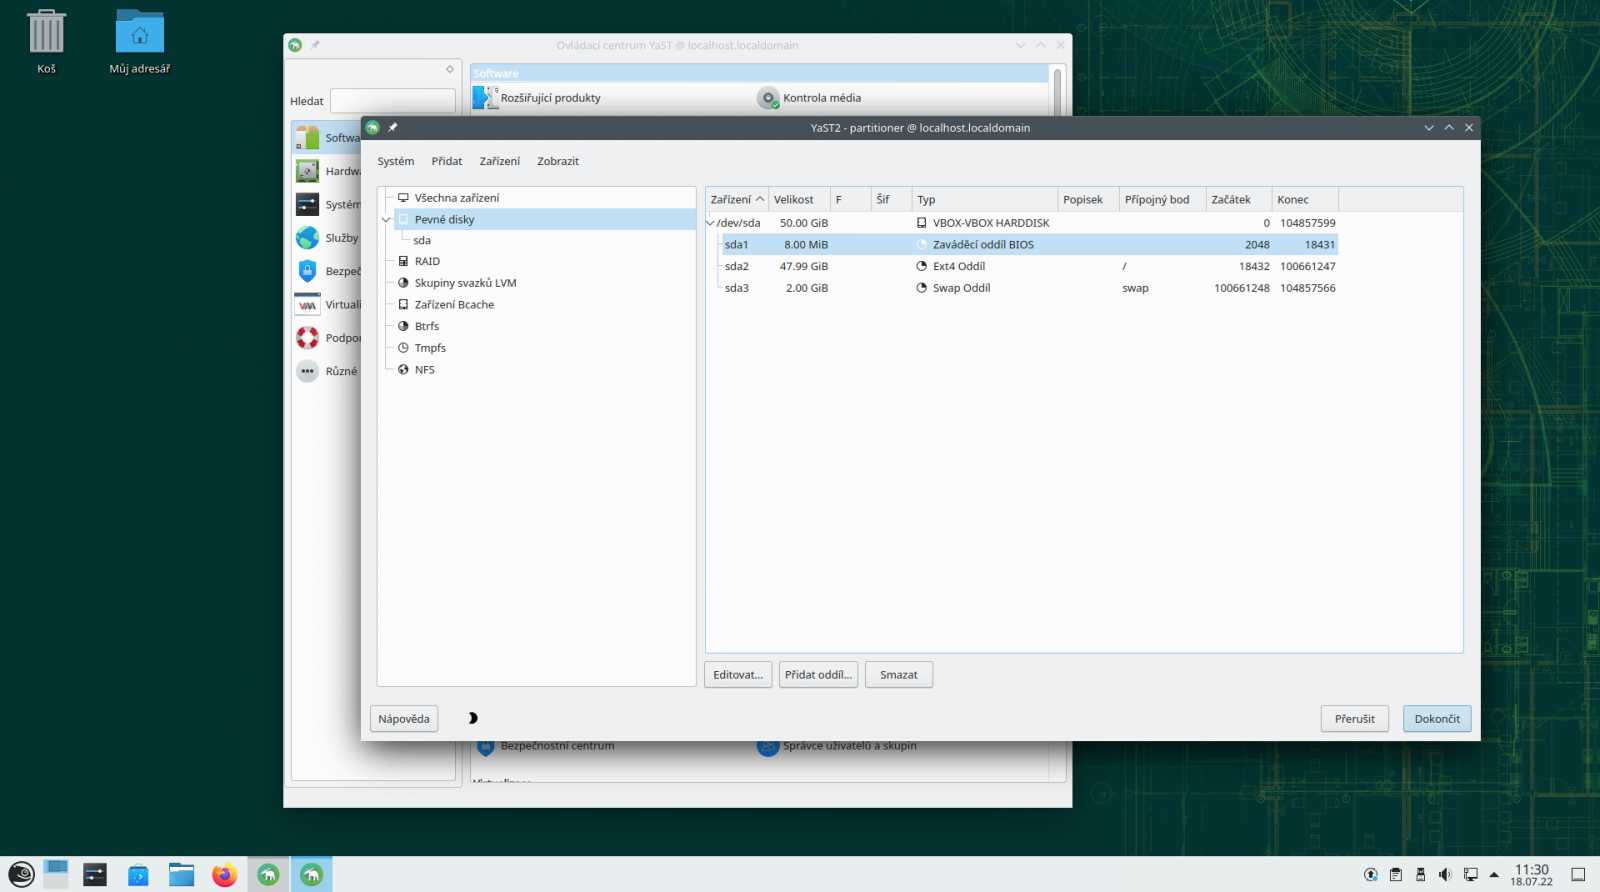This screenshot has height=892, width=1600.
Task: Open the Koš trash desktop icon
Action: coord(46,32)
